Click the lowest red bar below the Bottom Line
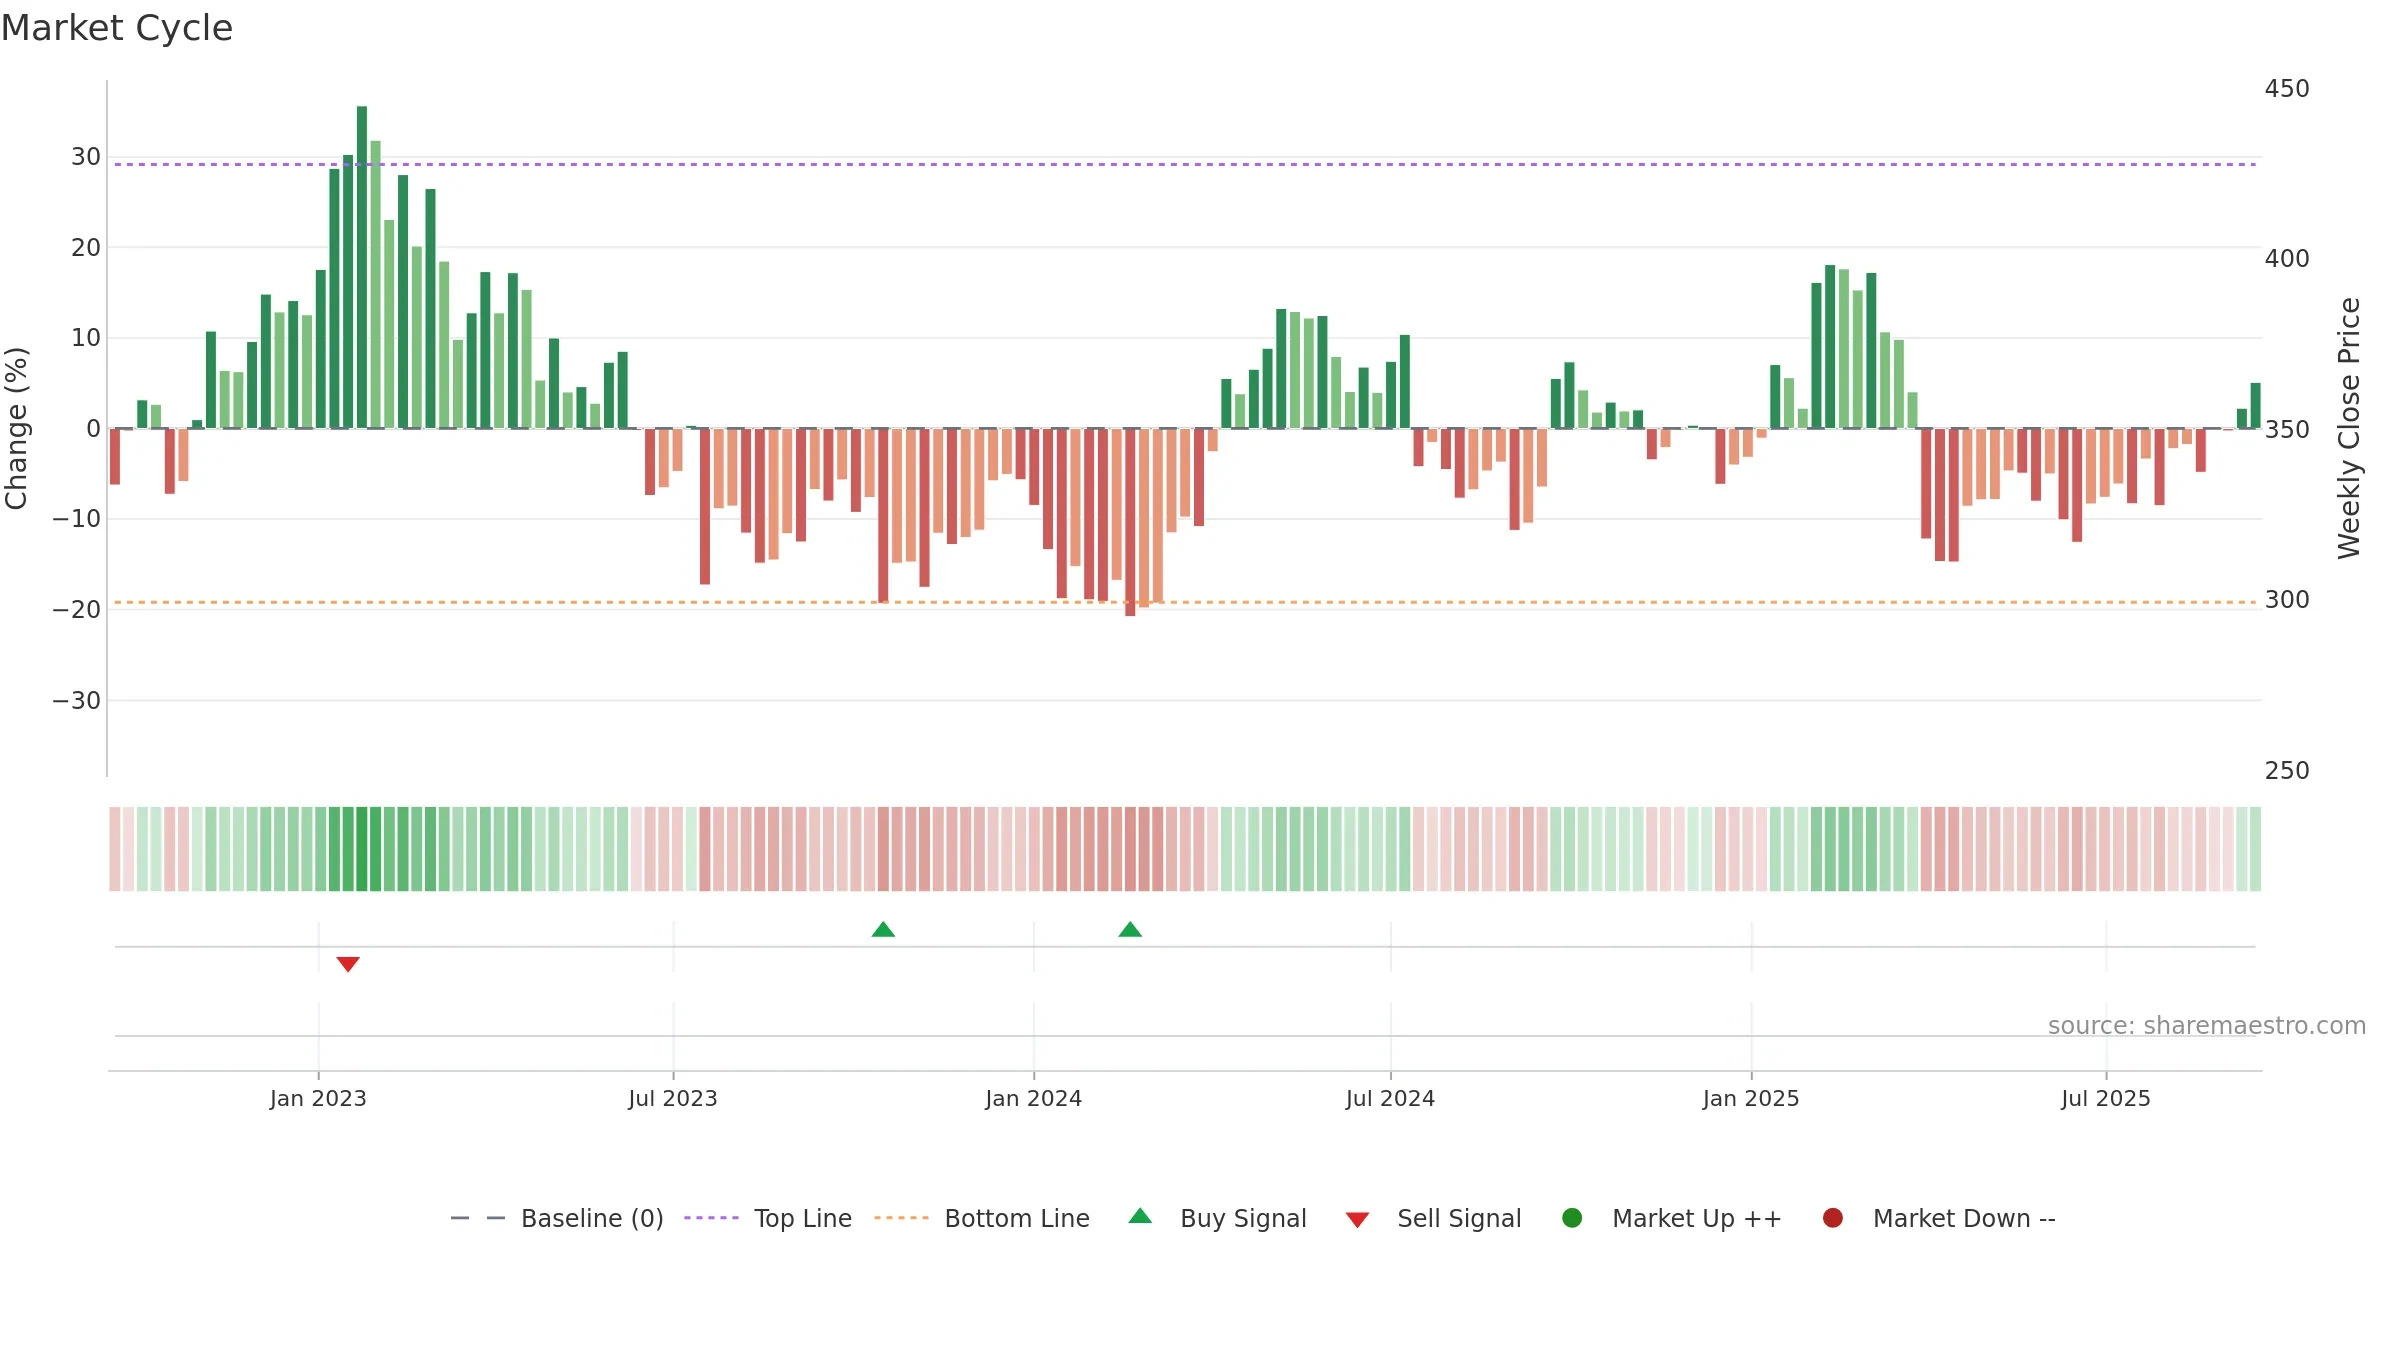 [x=1130, y=522]
